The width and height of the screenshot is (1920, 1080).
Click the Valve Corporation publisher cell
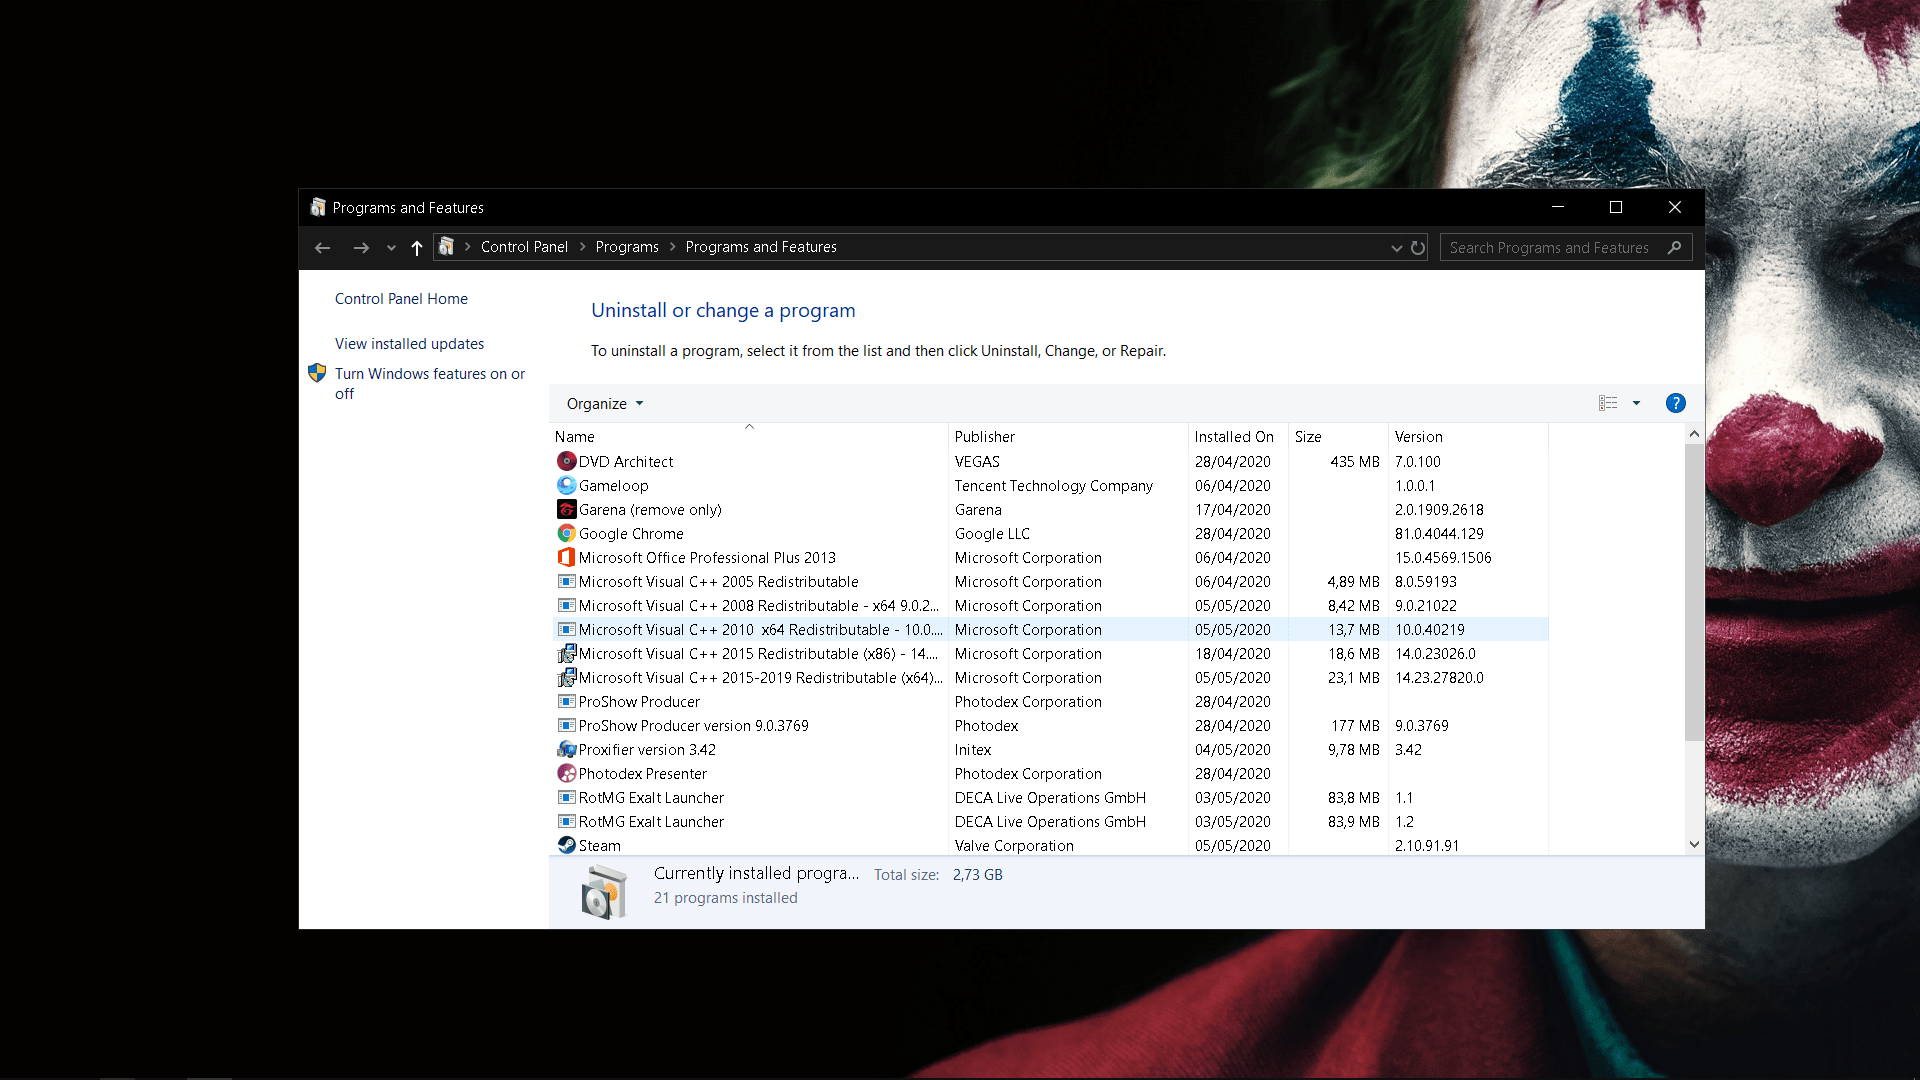click(x=1014, y=845)
